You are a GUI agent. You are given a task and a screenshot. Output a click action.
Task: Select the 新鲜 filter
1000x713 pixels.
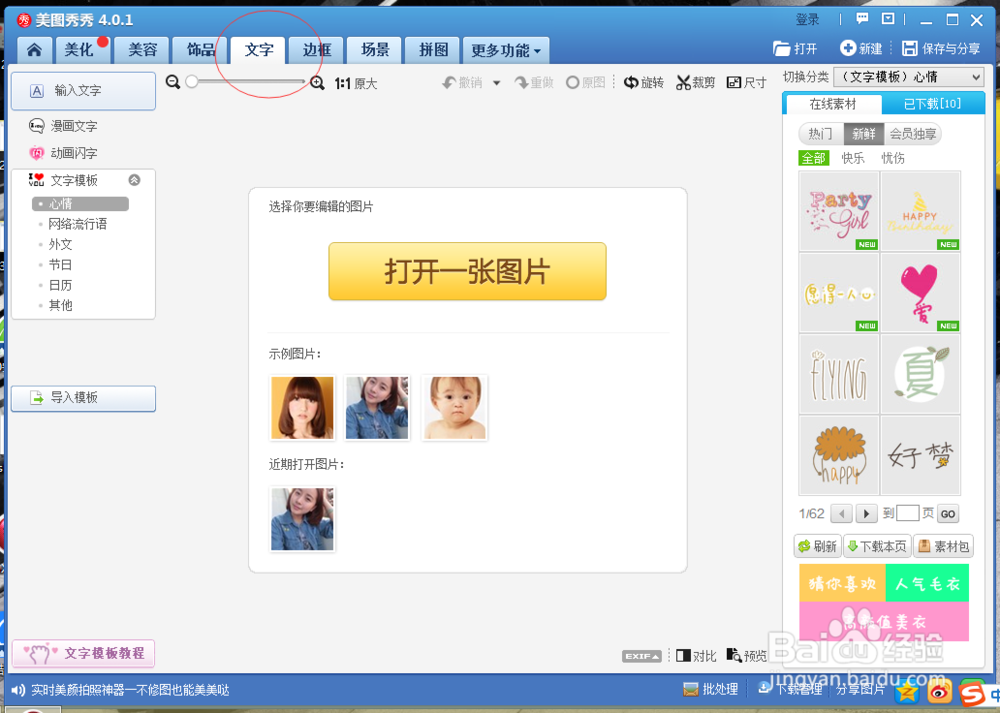[864, 134]
